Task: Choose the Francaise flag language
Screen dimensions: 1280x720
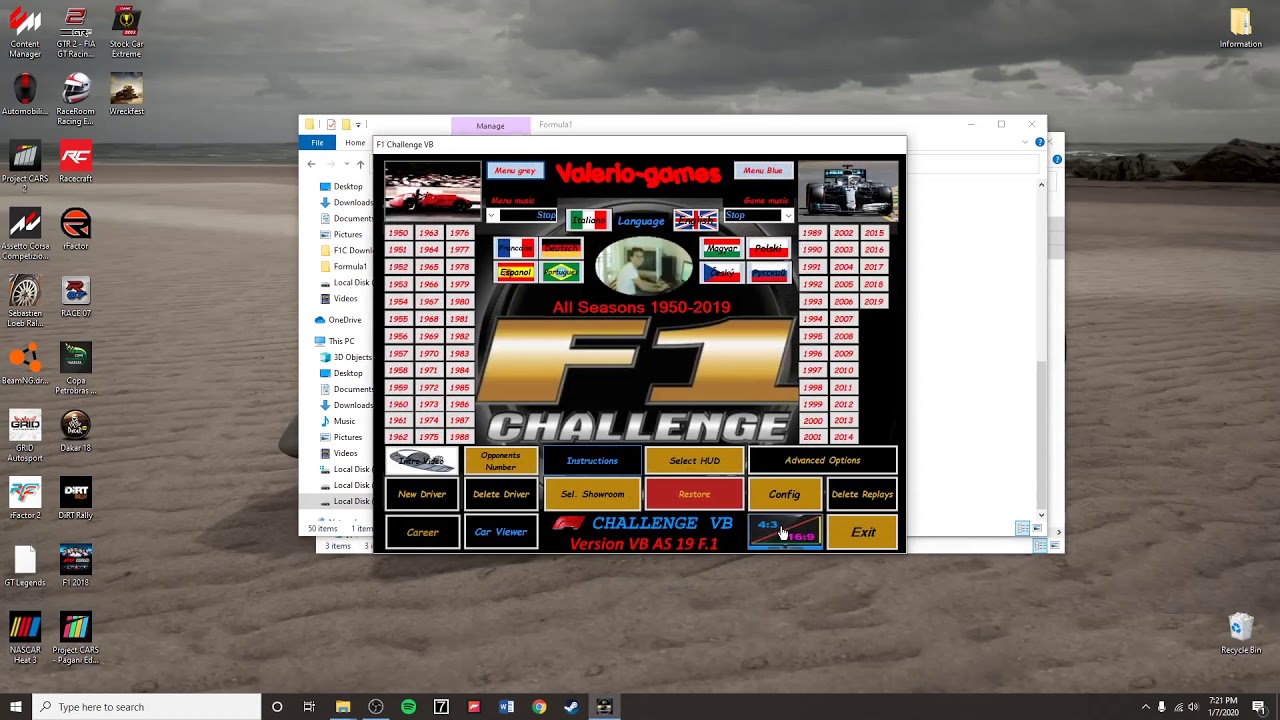Action: click(516, 248)
